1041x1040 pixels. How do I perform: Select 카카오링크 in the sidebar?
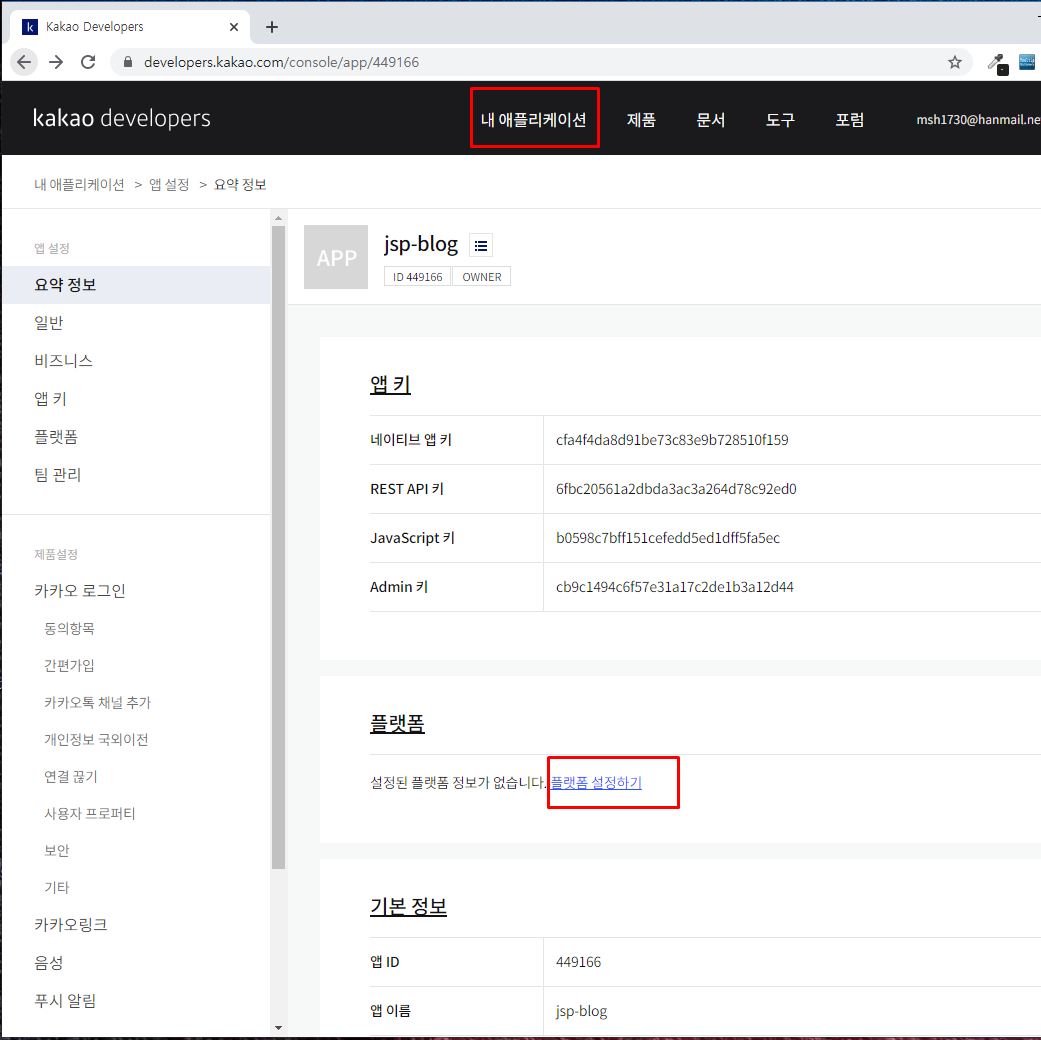(x=71, y=925)
